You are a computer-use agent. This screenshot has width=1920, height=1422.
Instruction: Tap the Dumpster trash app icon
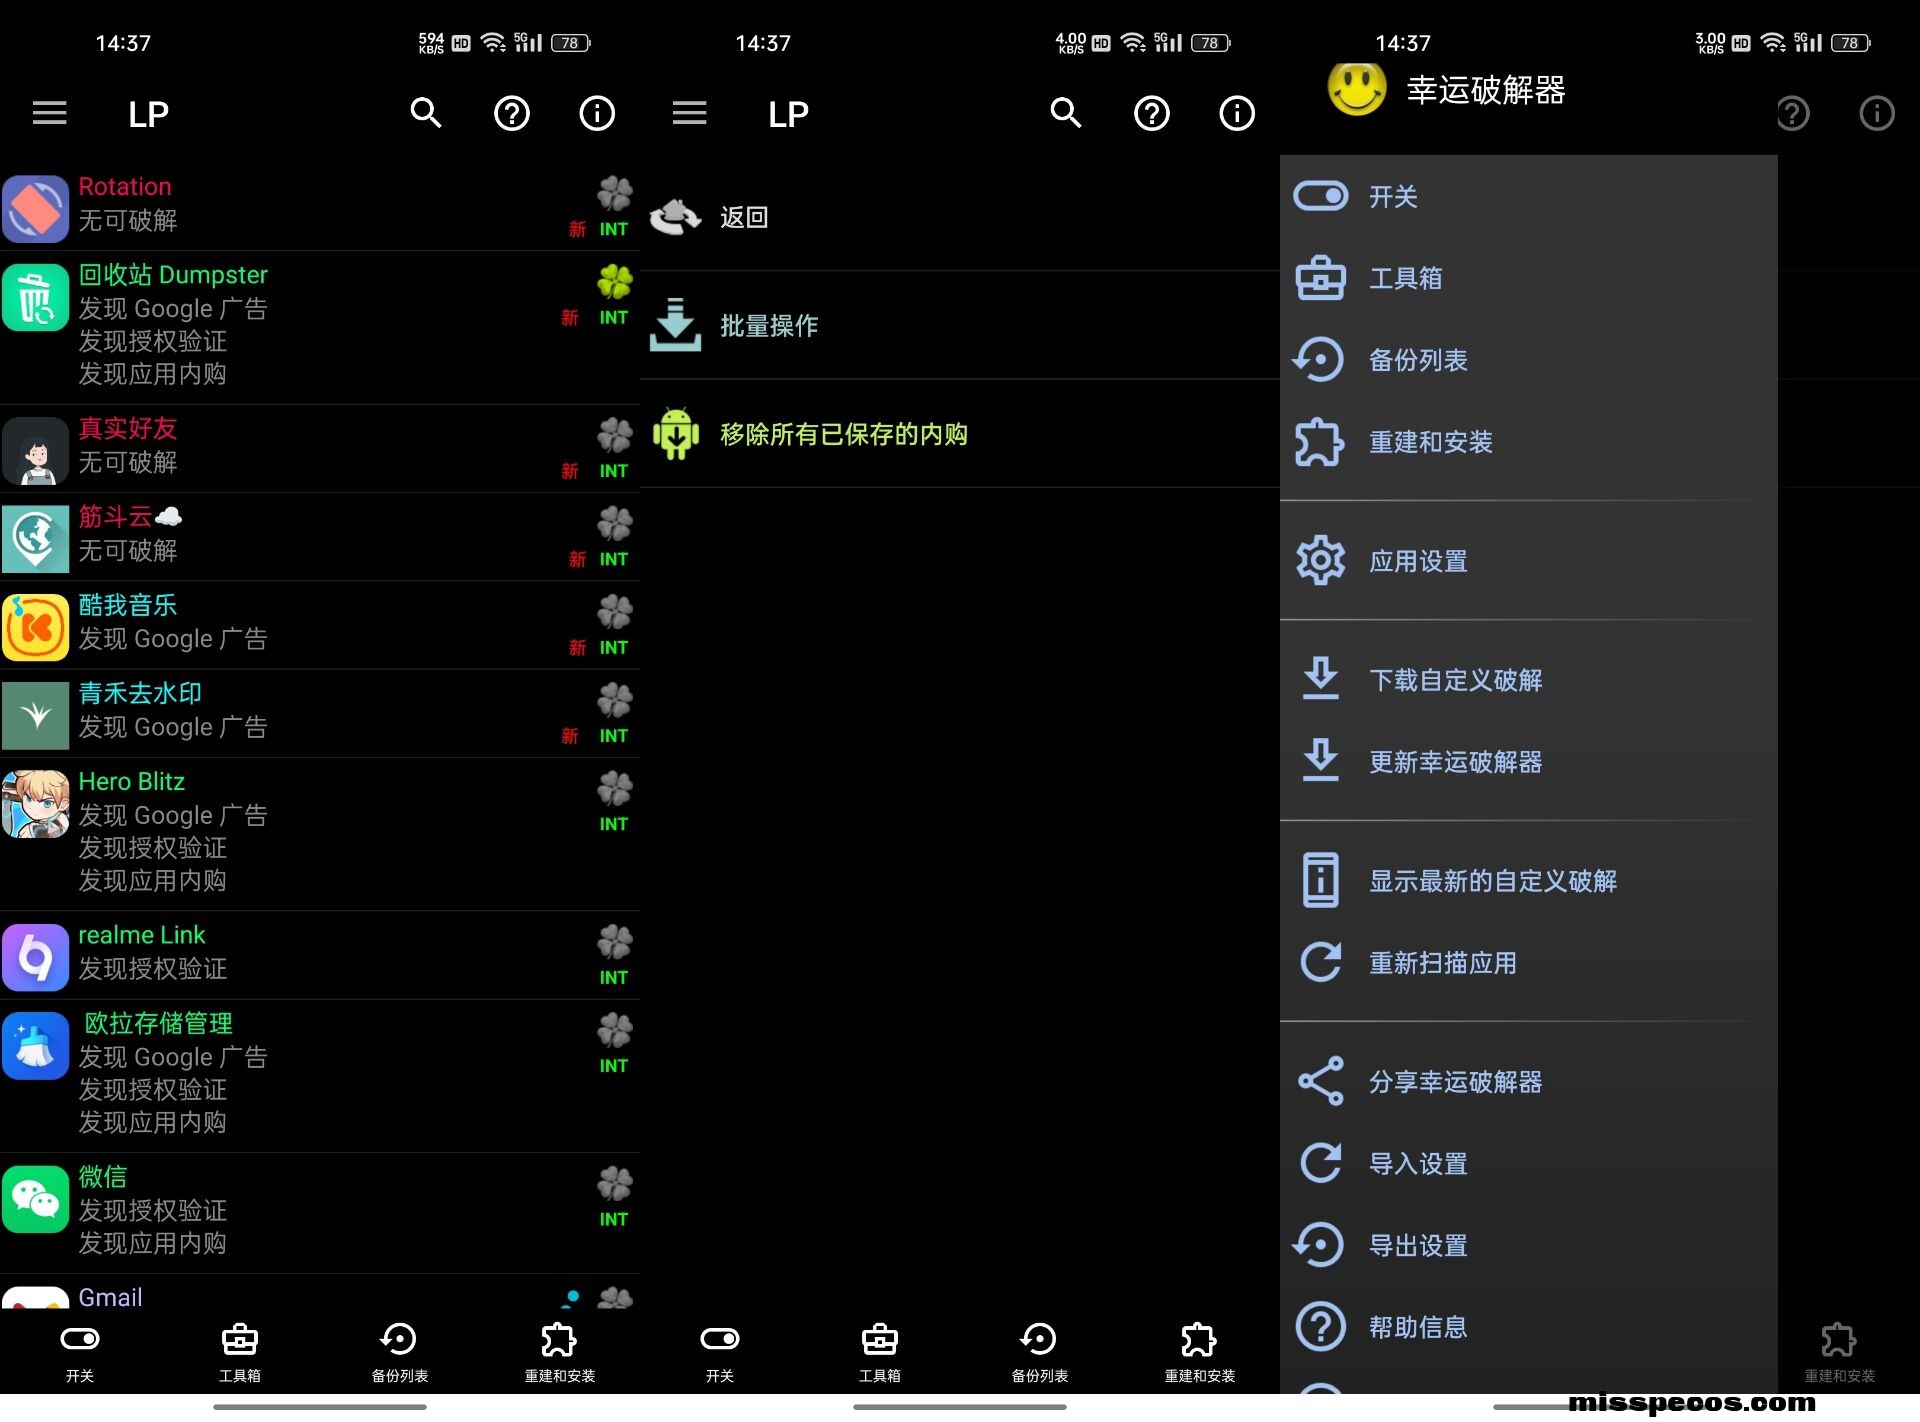pos(36,297)
